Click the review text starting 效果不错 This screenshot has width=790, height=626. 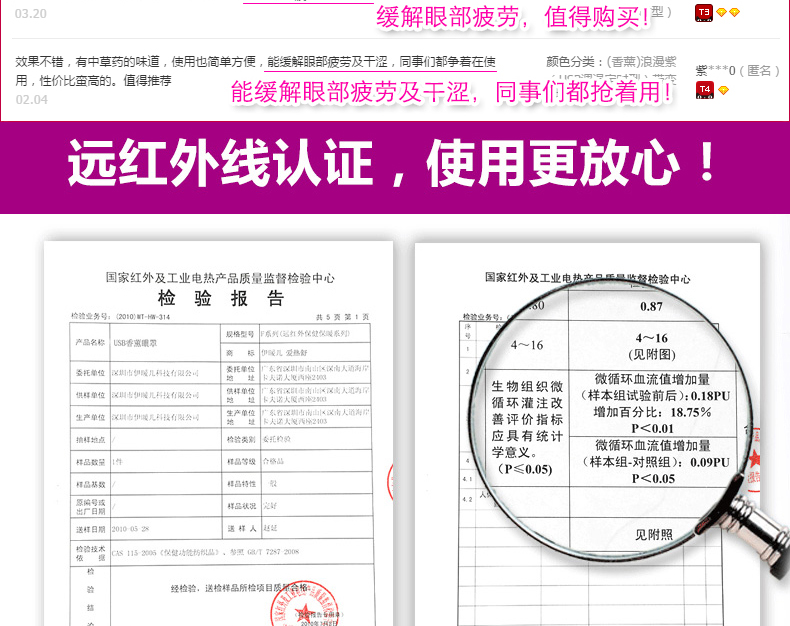tap(255, 71)
